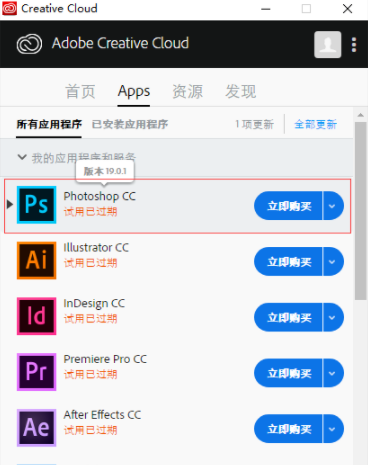This screenshot has height=465, width=368.
Task: Minimize the Creative Cloud window
Action: point(266,9)
